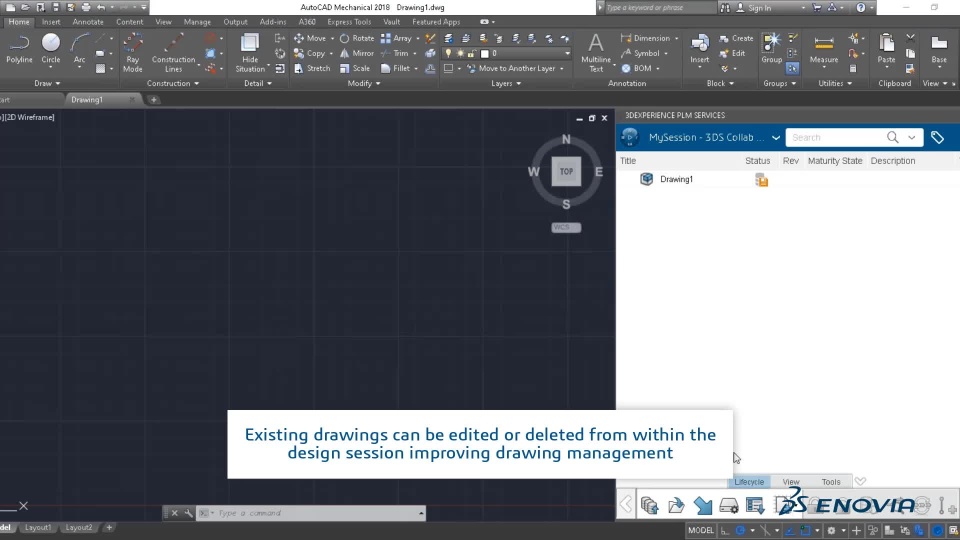Image resolution: width=960 pixels, height=540 pixels.
Task: Expand the Construction panel dropdown
Action: coord(173,83)
